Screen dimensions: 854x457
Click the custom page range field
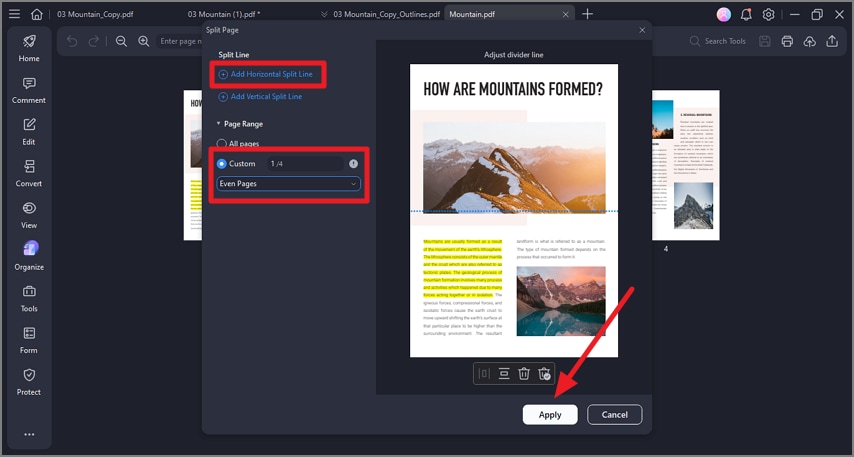pos(305,163)
